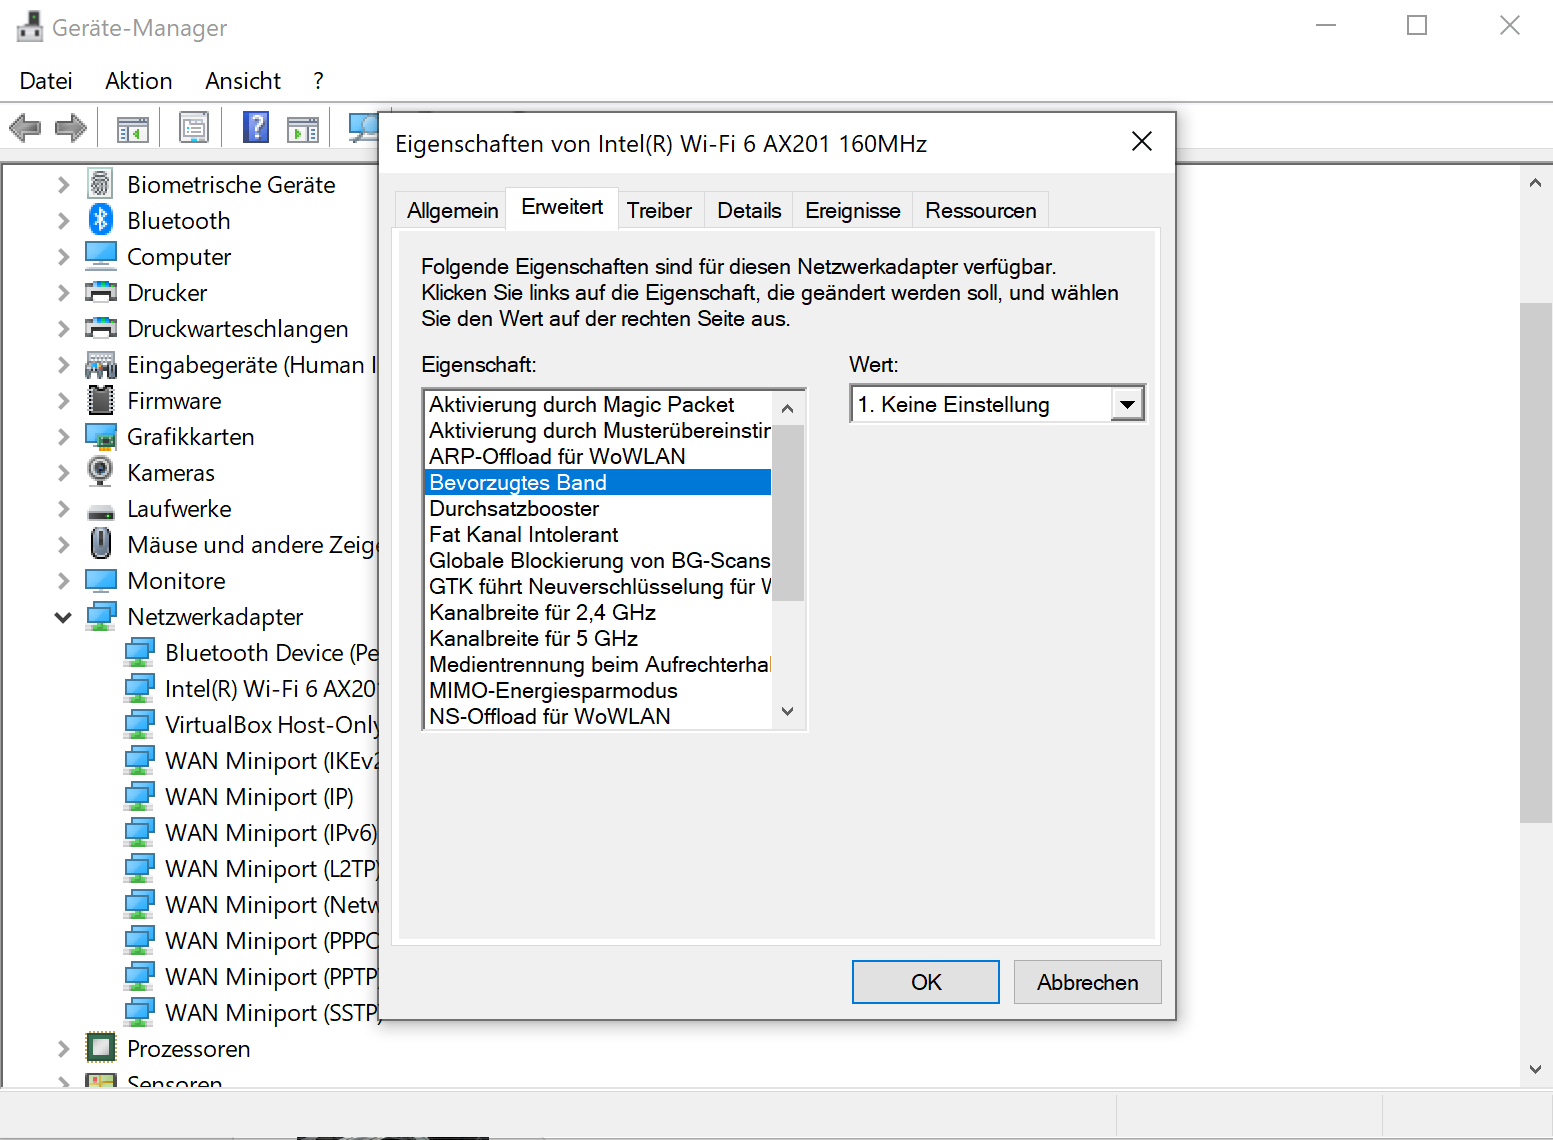Close the Eigenschaften dialog with X
Screen dimensions: 1553x1140
click(x=1142, y=142)
